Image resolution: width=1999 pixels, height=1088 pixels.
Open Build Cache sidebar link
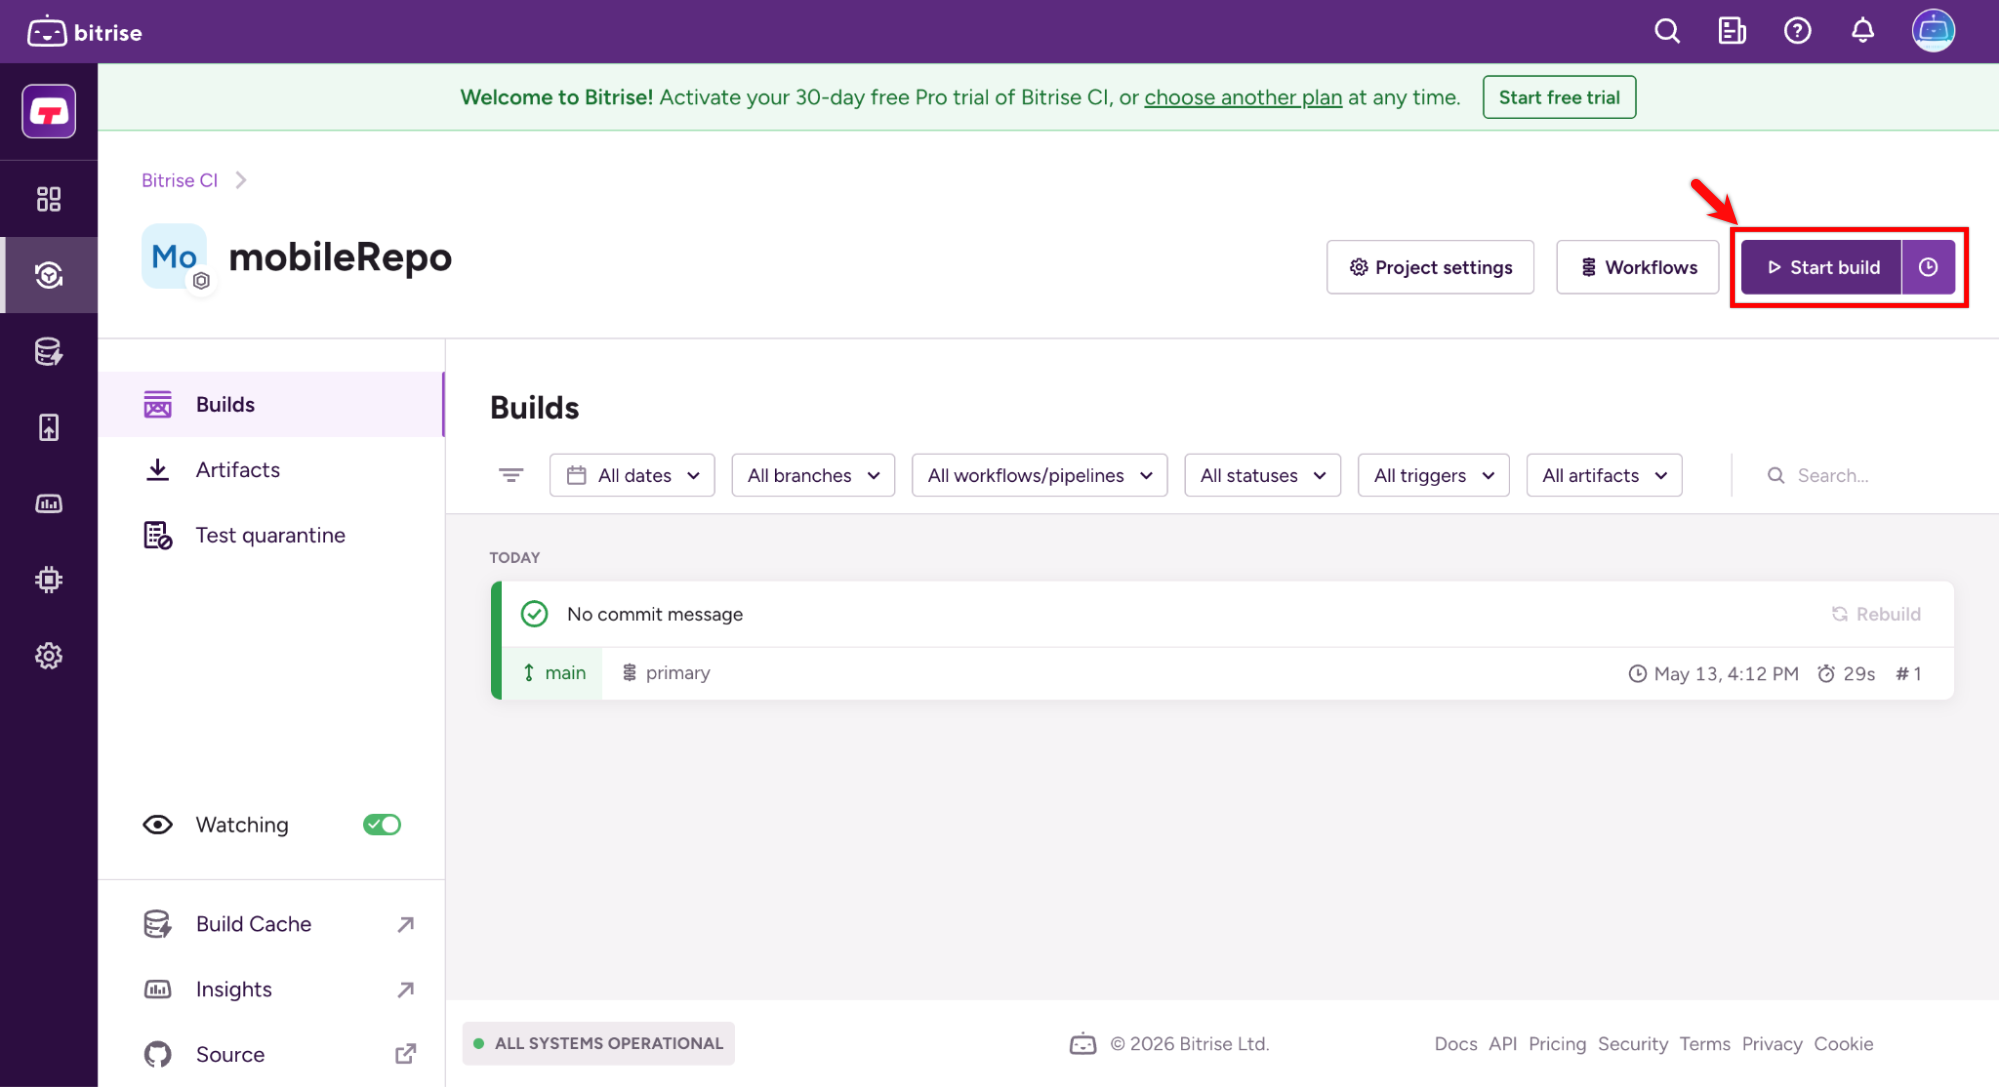(x=271, y=924)
